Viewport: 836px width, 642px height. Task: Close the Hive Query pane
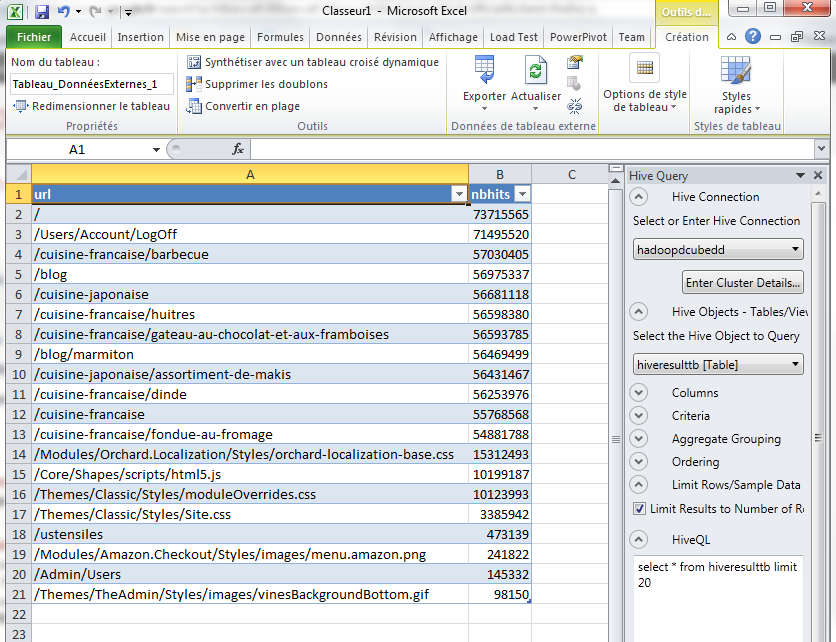coord(818,175)
